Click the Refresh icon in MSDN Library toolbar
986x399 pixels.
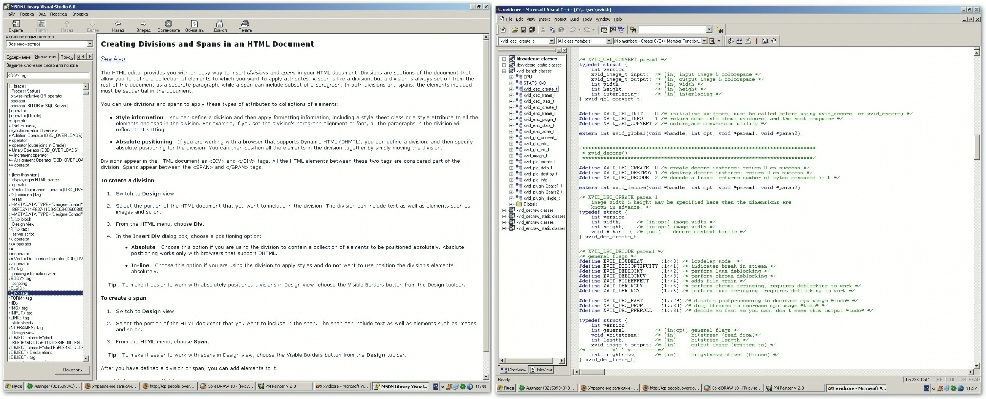tap(194, 25)
